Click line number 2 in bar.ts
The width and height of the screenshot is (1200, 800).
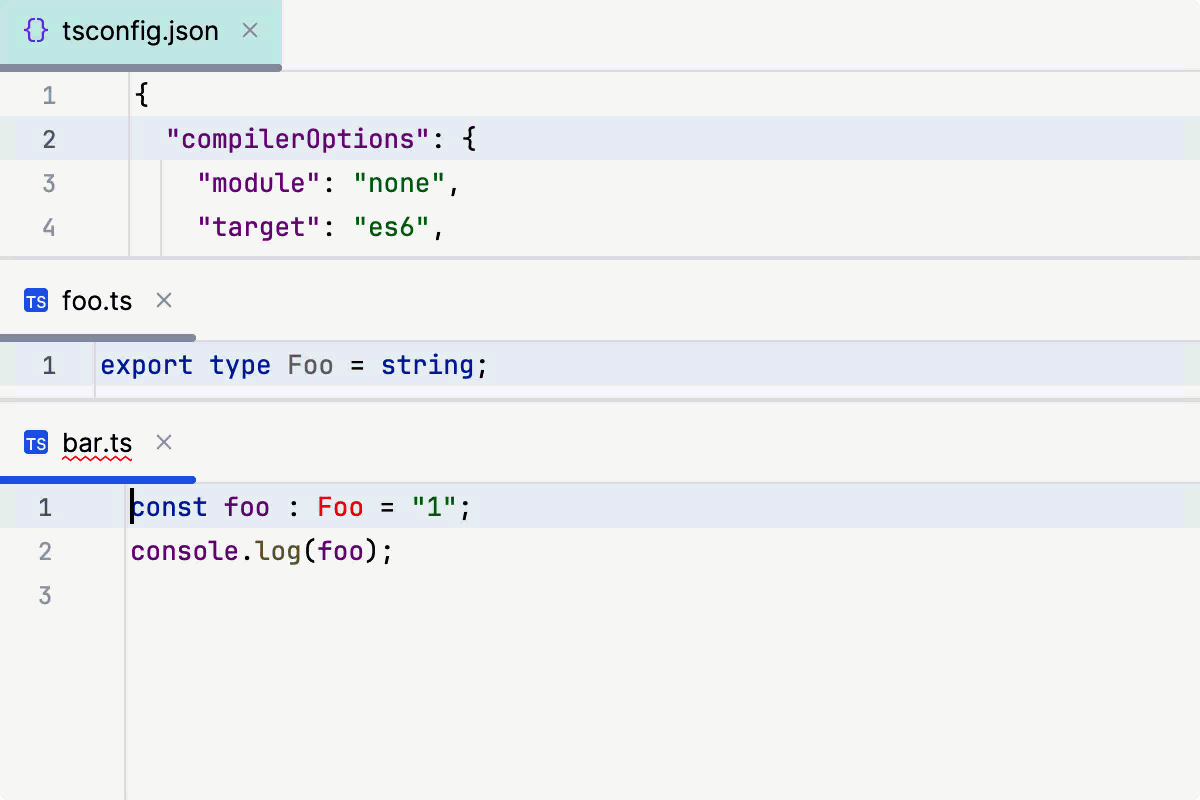44,551
